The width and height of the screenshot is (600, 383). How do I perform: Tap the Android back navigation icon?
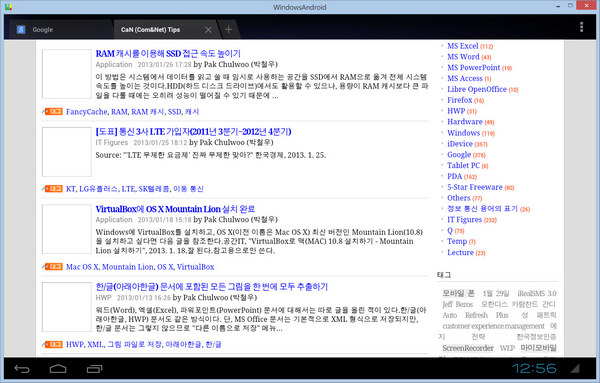pyautogui.click(x=22, y=369)
